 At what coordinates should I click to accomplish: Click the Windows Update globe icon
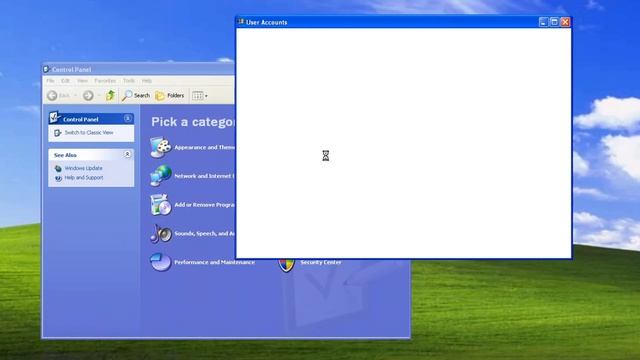58,169
